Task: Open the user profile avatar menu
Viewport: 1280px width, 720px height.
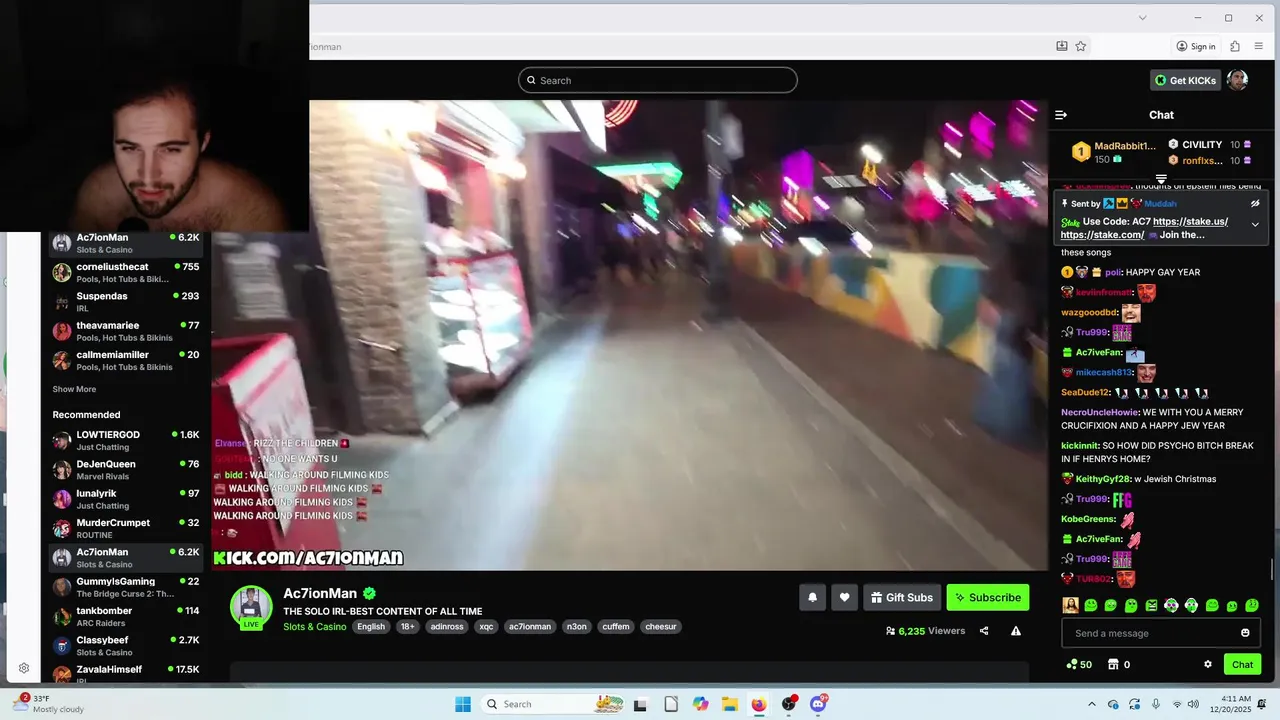Action: (1238, 80)
